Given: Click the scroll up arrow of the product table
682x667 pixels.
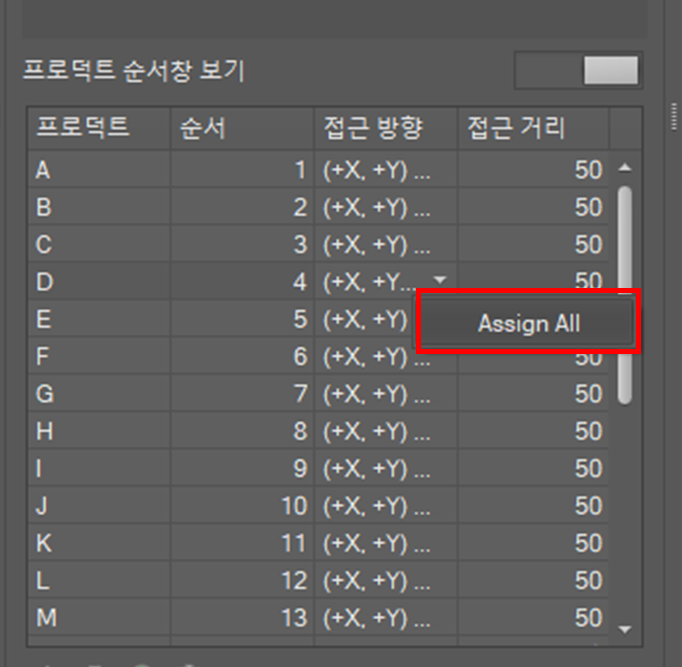Looking at the screenshot, I should [x=625, y=169].
